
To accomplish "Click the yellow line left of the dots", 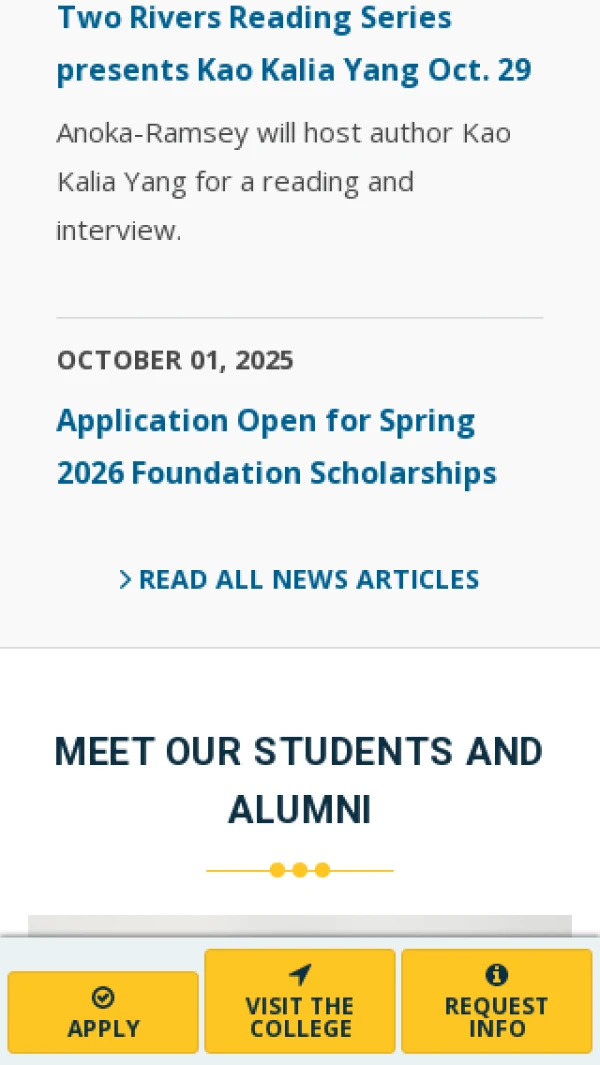I will pos(237,870).
